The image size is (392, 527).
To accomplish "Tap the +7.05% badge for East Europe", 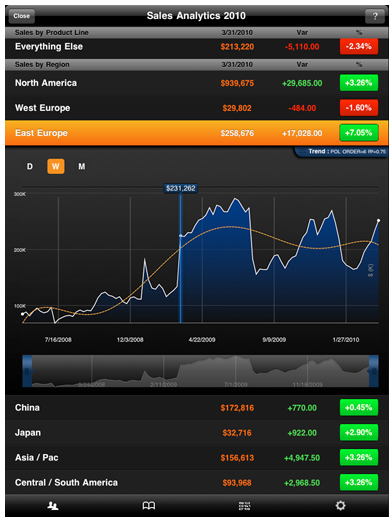I will tap(359, 133).
